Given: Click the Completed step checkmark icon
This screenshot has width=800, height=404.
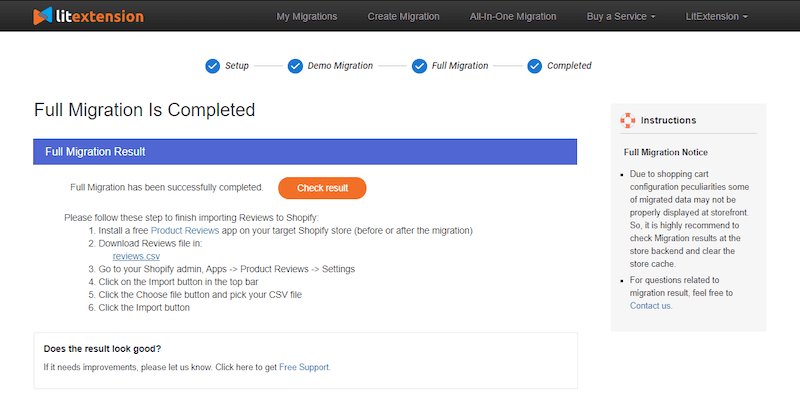Looking at the screenshot, I should (534, 66).
